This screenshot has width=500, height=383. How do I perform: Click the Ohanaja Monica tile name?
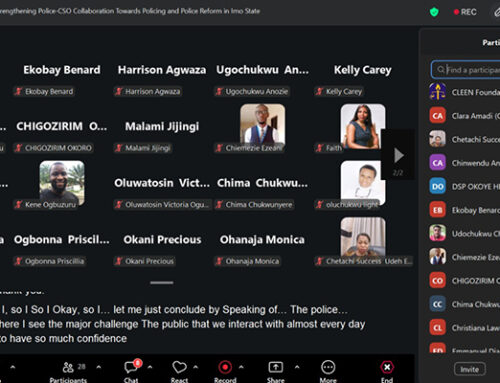262,240
